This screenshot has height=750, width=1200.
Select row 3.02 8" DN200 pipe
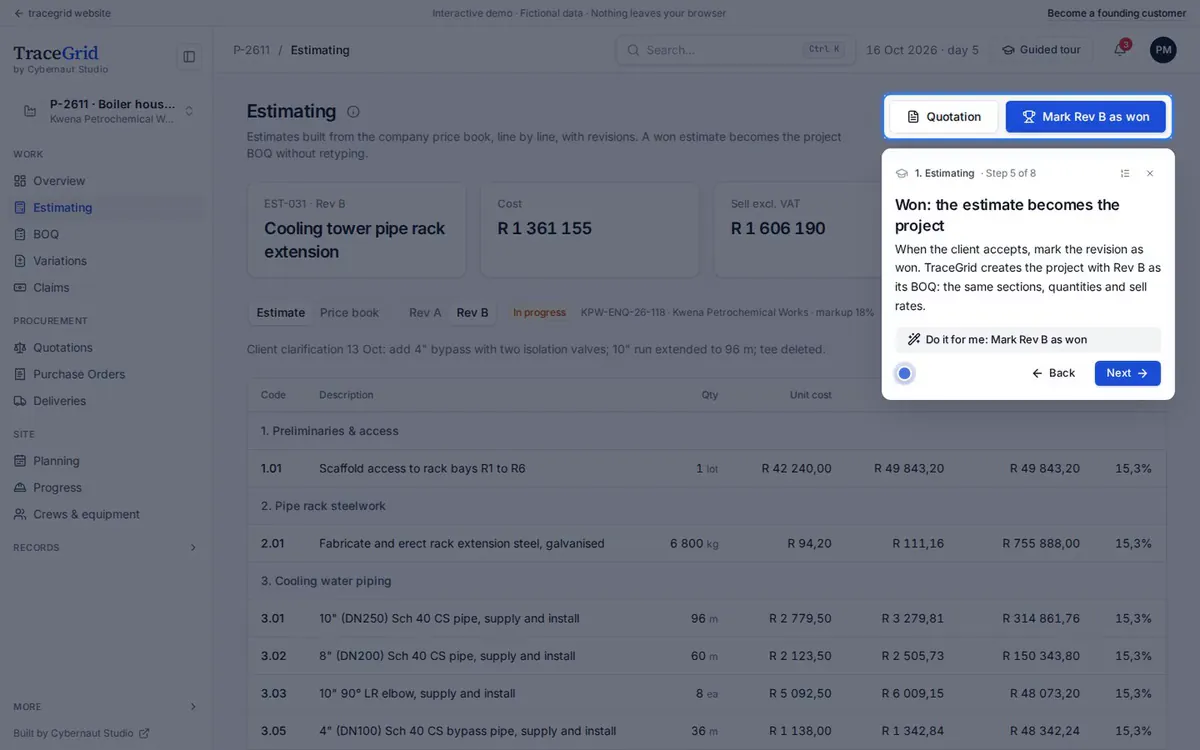click(706, 656)
